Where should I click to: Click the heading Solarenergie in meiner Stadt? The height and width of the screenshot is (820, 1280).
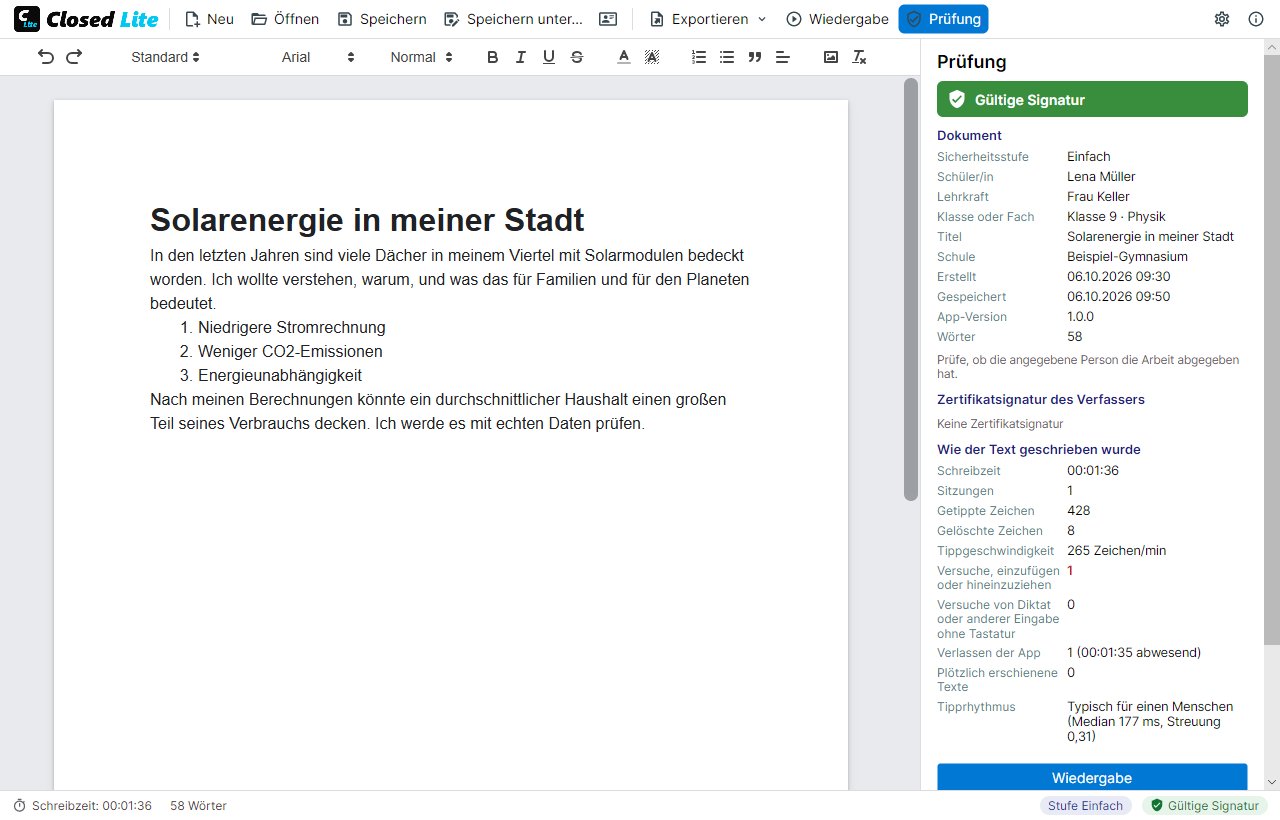coord(367,219)
